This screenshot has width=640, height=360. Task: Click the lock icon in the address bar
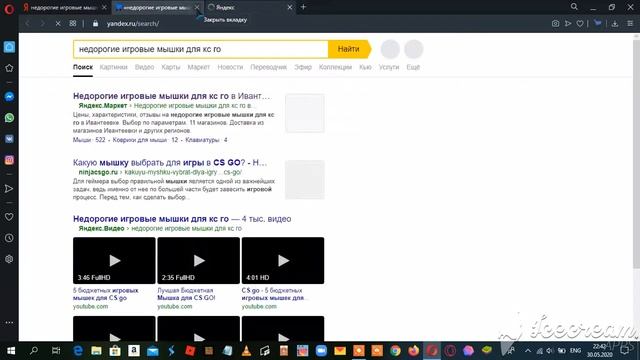point(96,24)
